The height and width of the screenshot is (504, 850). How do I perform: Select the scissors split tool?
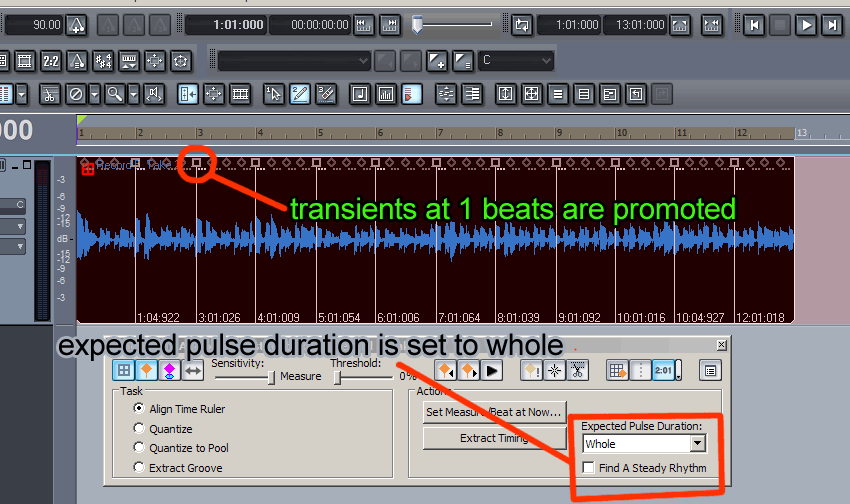[x=49, y=94]
